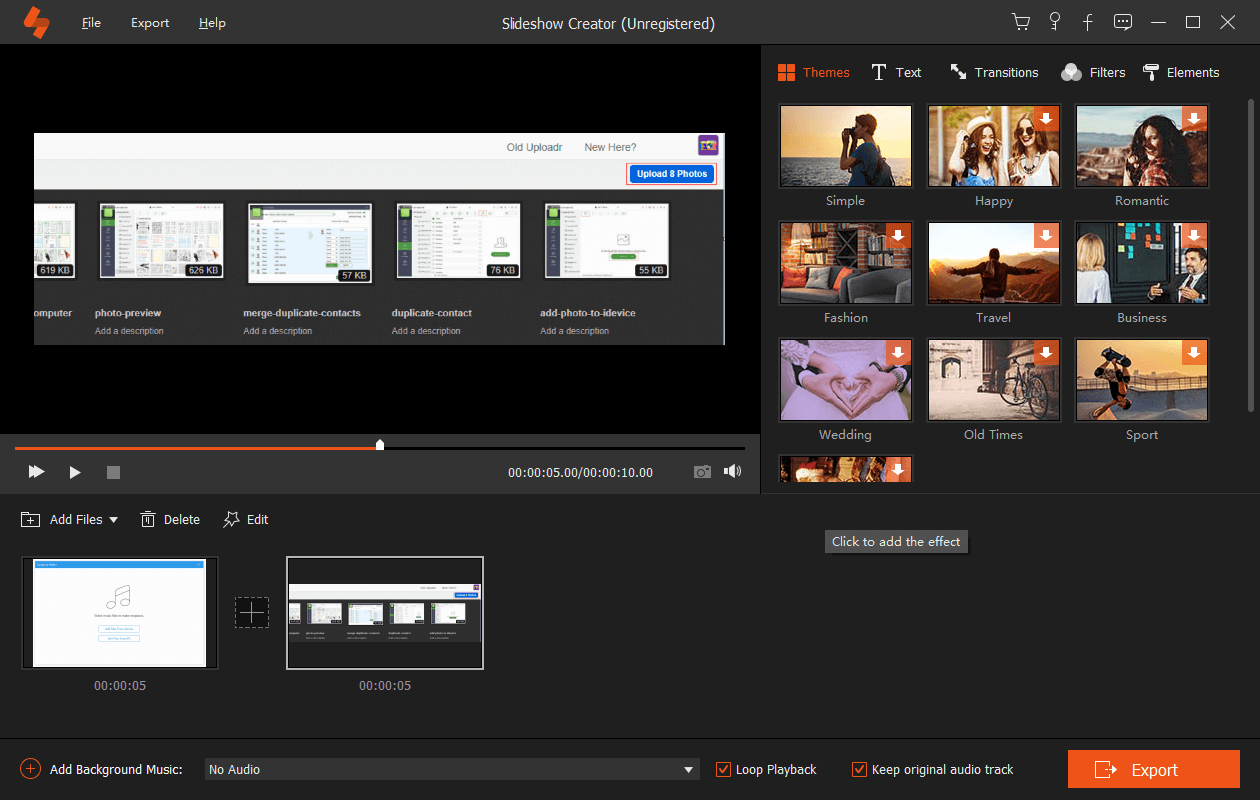This screenshot has width=1260, height=800.
Task: Expand the Add Files dropdown arrow
Action: click(x=113, y=520)
